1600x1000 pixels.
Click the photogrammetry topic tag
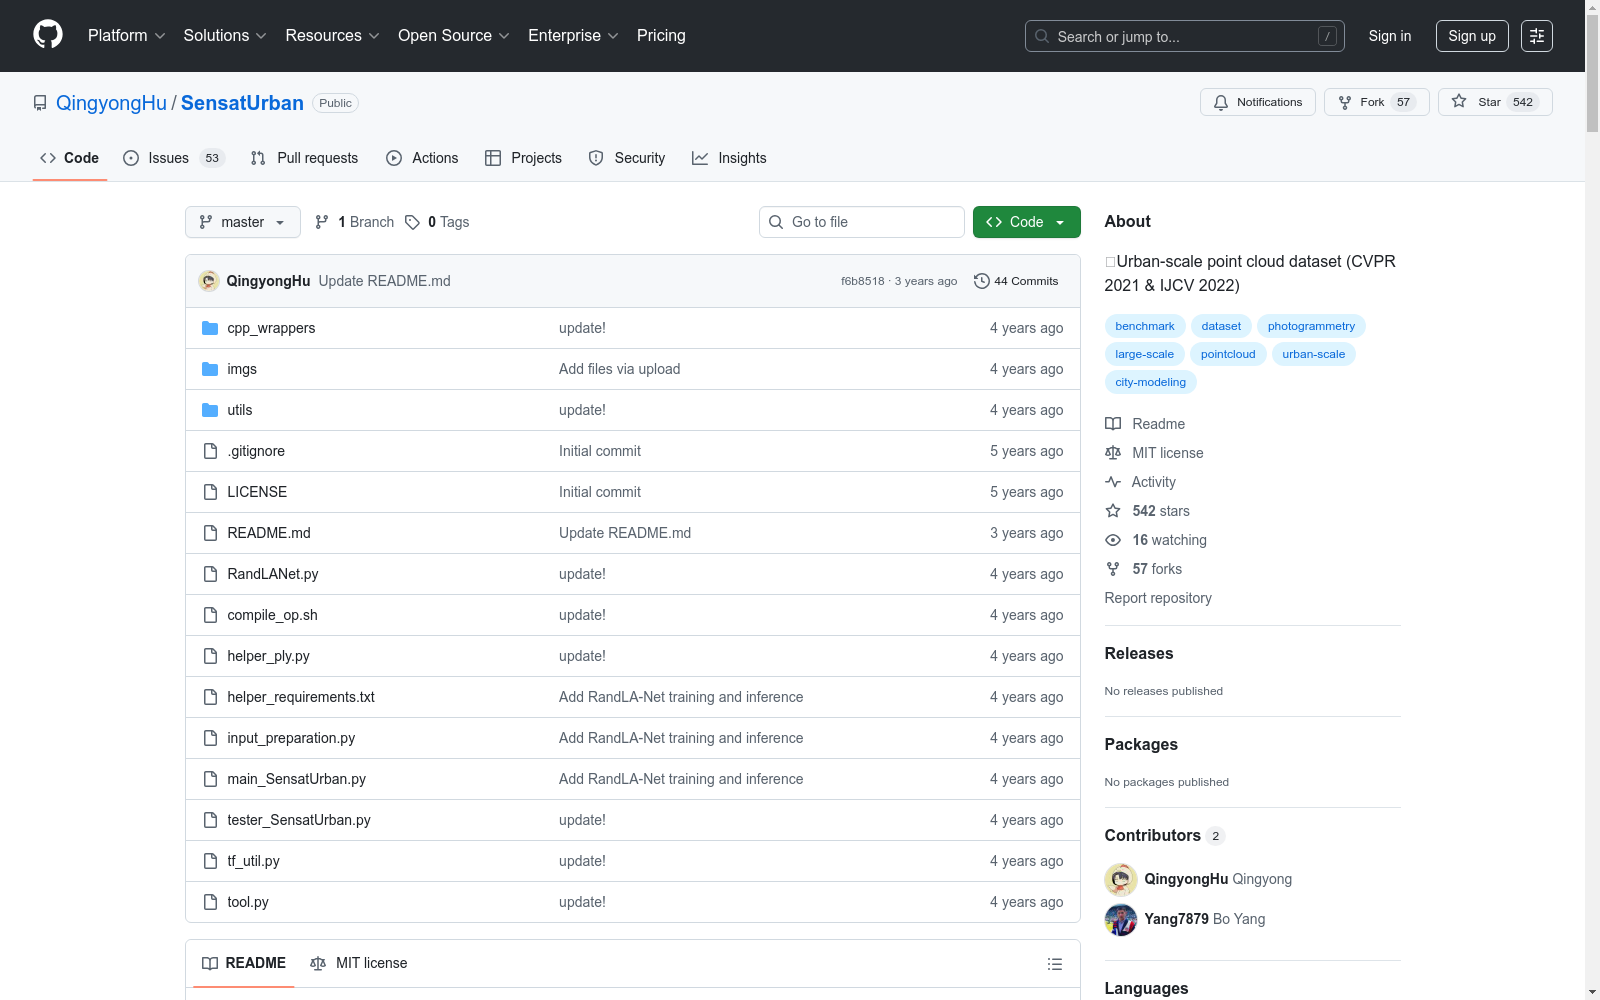[x=1311, y=326]
